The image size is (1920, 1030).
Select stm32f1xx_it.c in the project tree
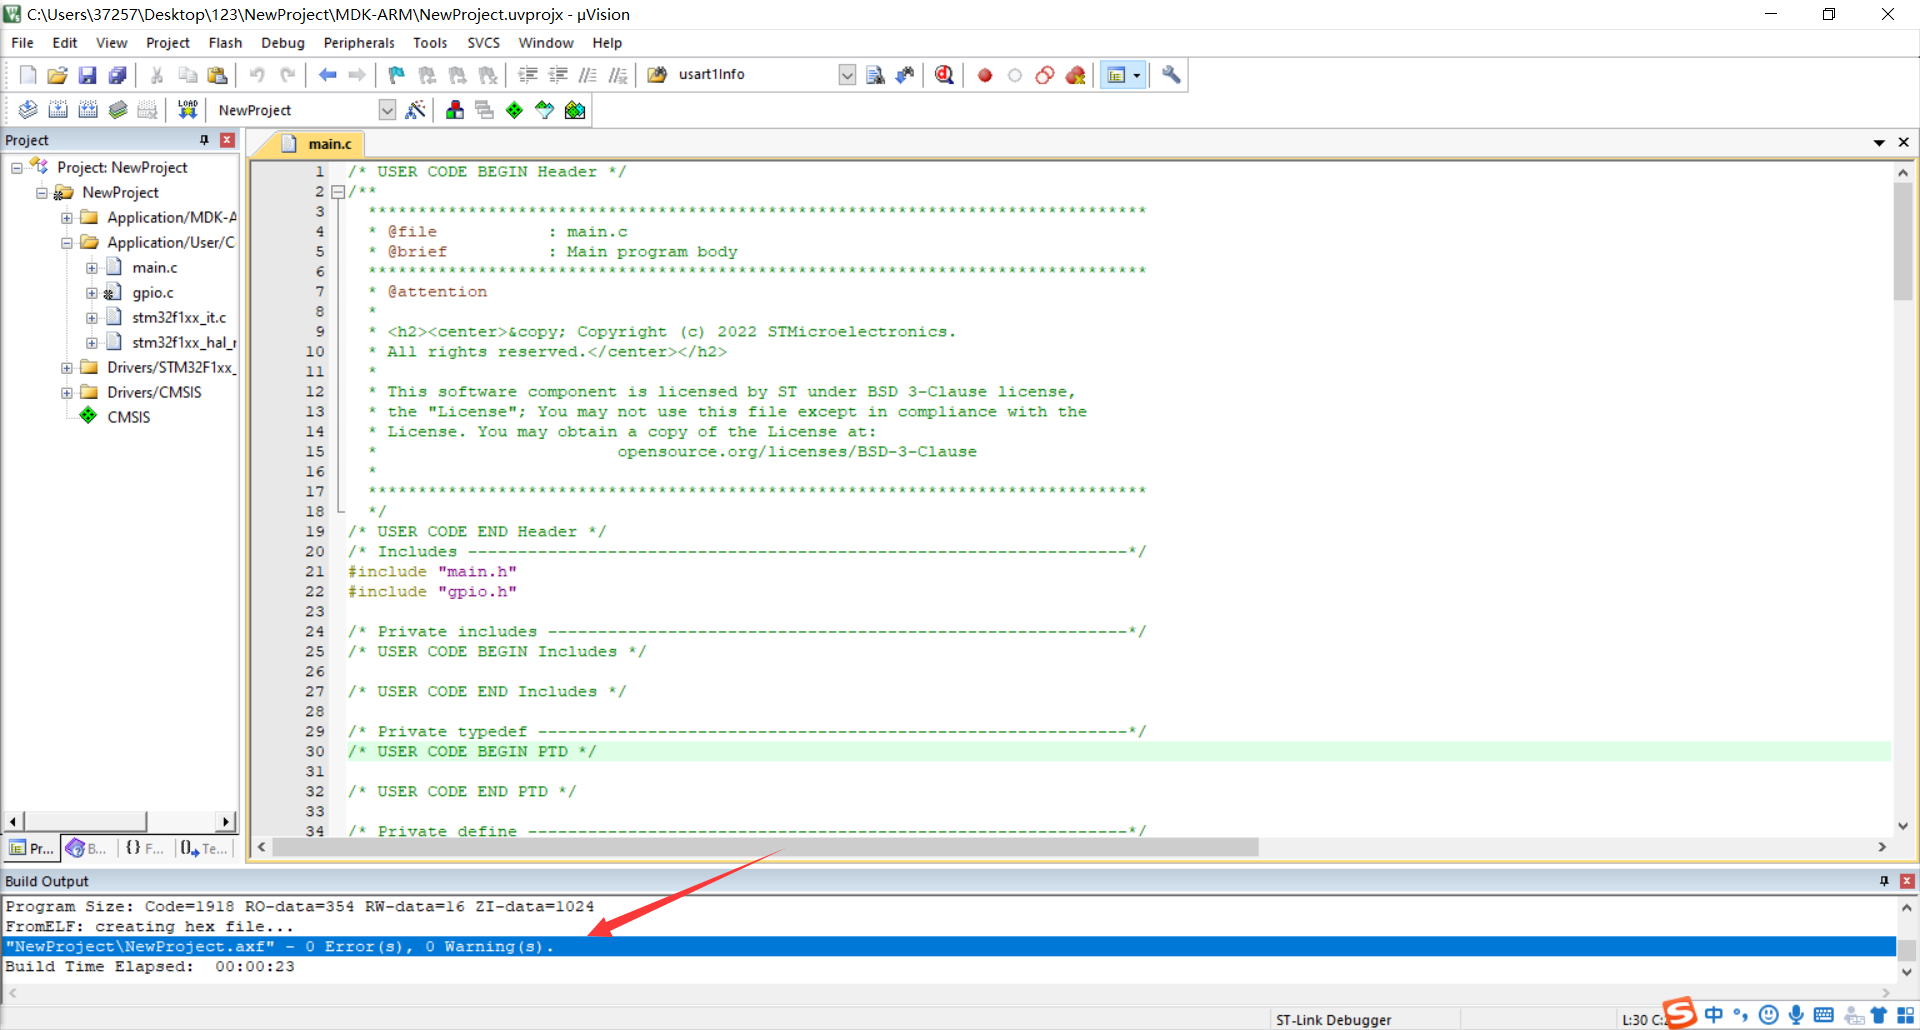[x=179, y=318]
